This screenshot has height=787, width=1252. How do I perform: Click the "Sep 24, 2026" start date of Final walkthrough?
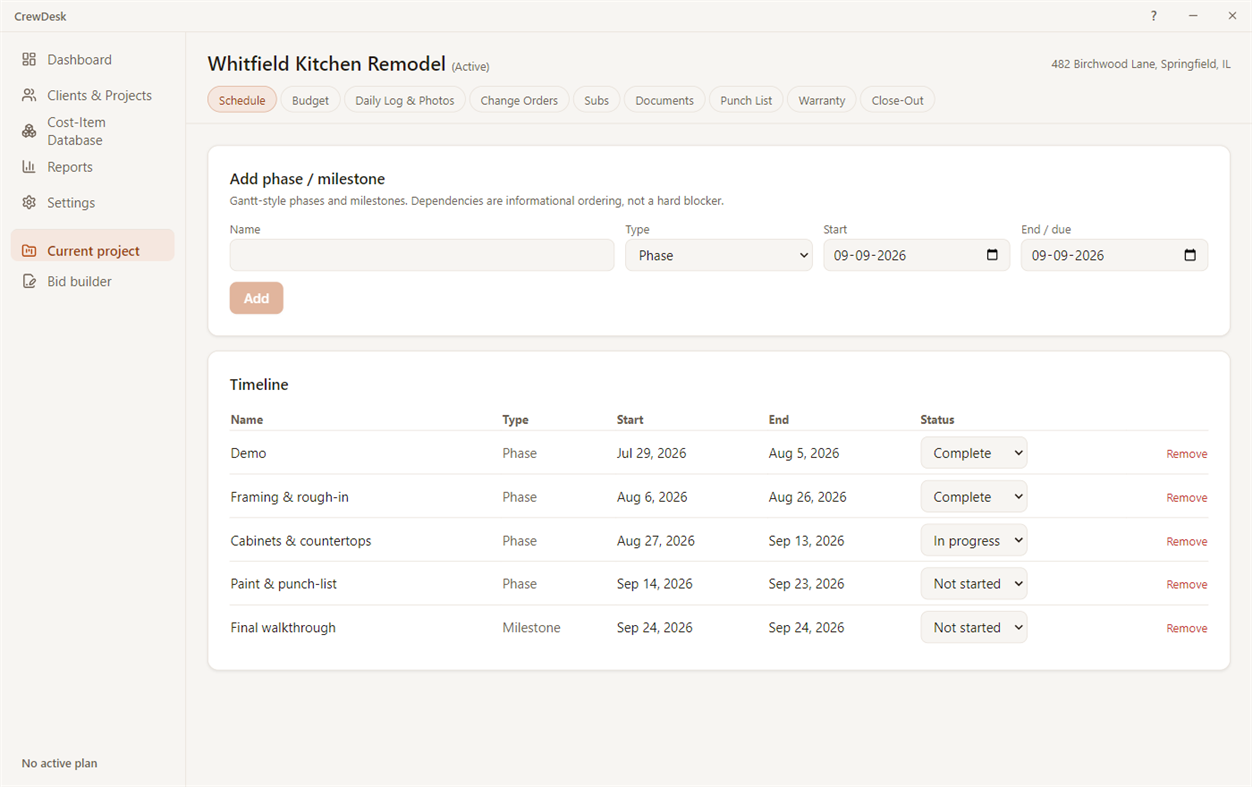click(x=655, y=628)
